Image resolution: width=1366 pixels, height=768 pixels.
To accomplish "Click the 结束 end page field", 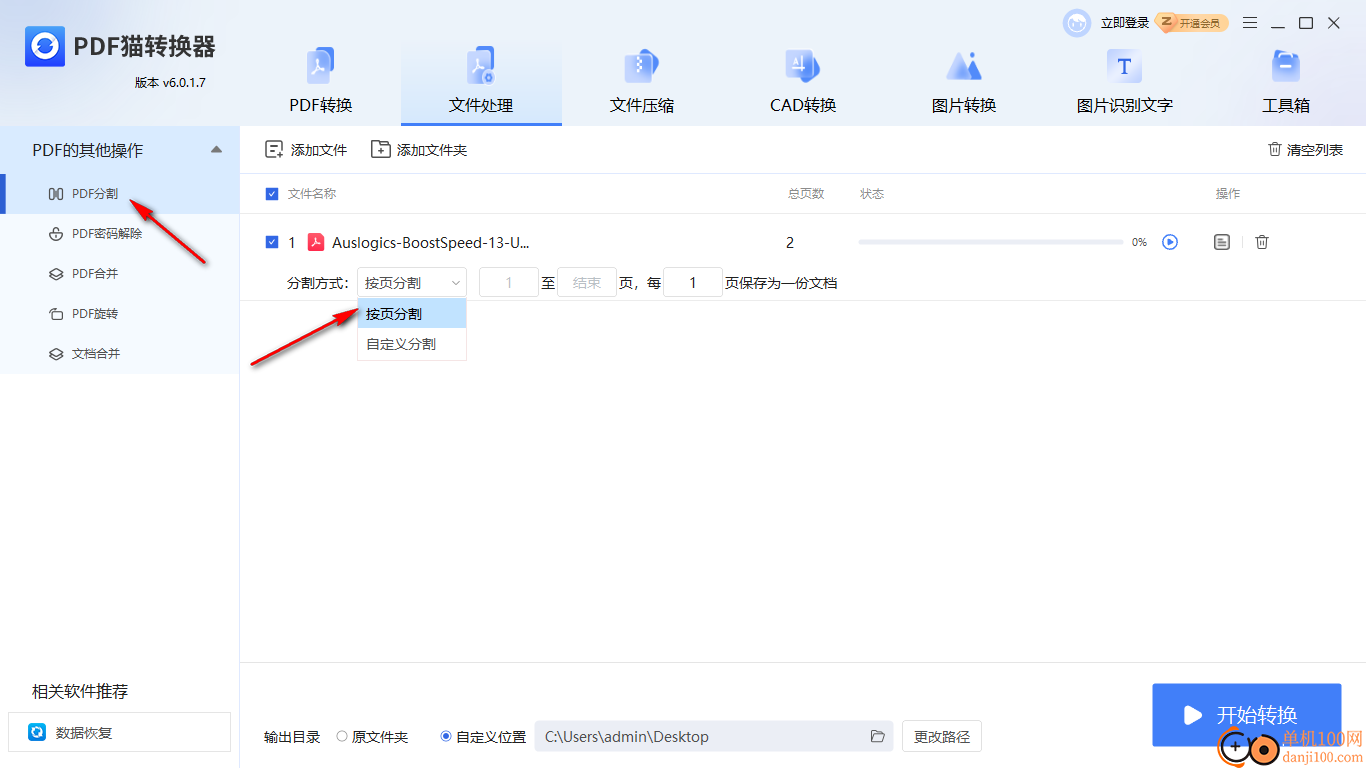I will pos(587,283).
